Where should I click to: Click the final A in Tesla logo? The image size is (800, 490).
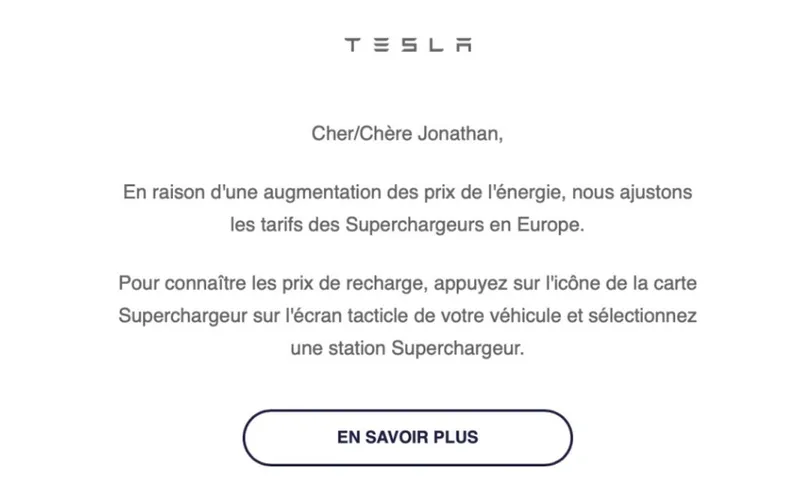tap(464, 45)
